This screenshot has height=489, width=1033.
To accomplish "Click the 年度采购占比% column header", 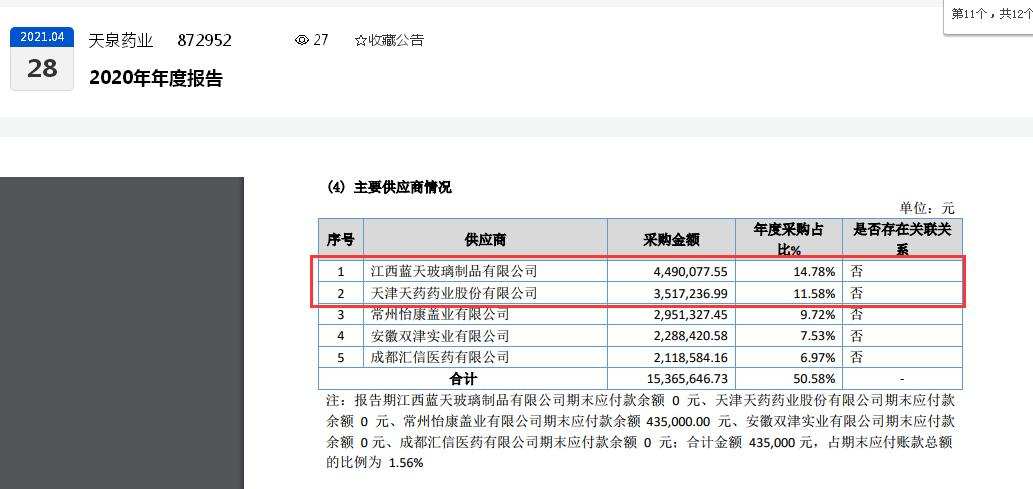I will 789,239.
